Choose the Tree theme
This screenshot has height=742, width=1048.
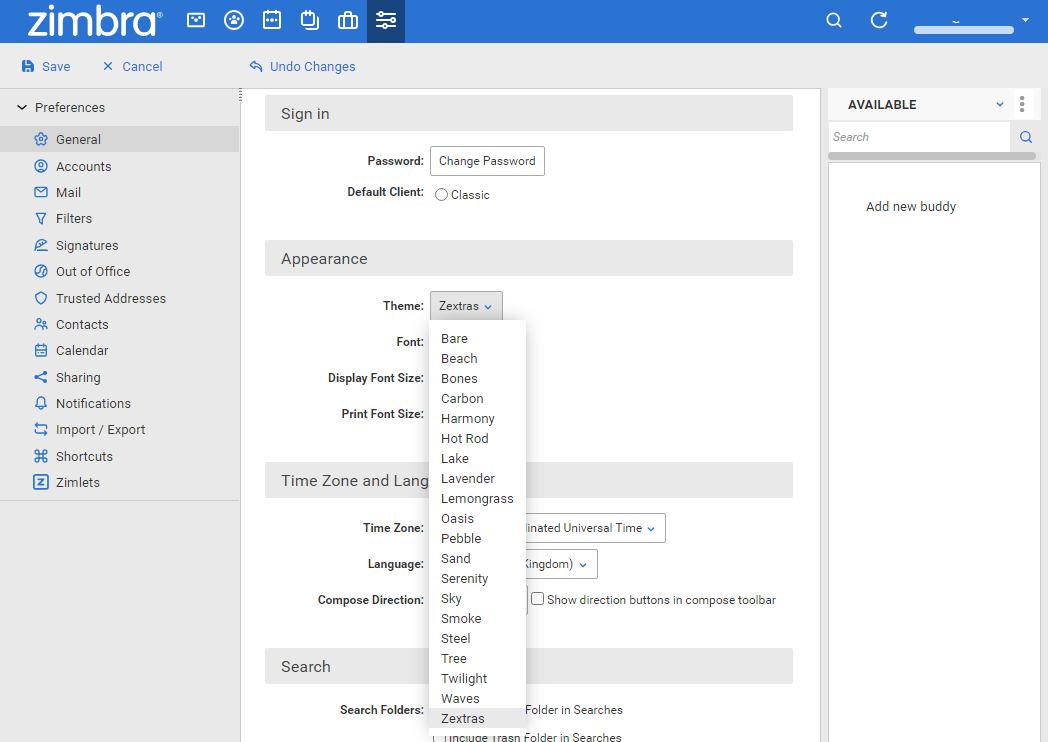pos(477,659)
